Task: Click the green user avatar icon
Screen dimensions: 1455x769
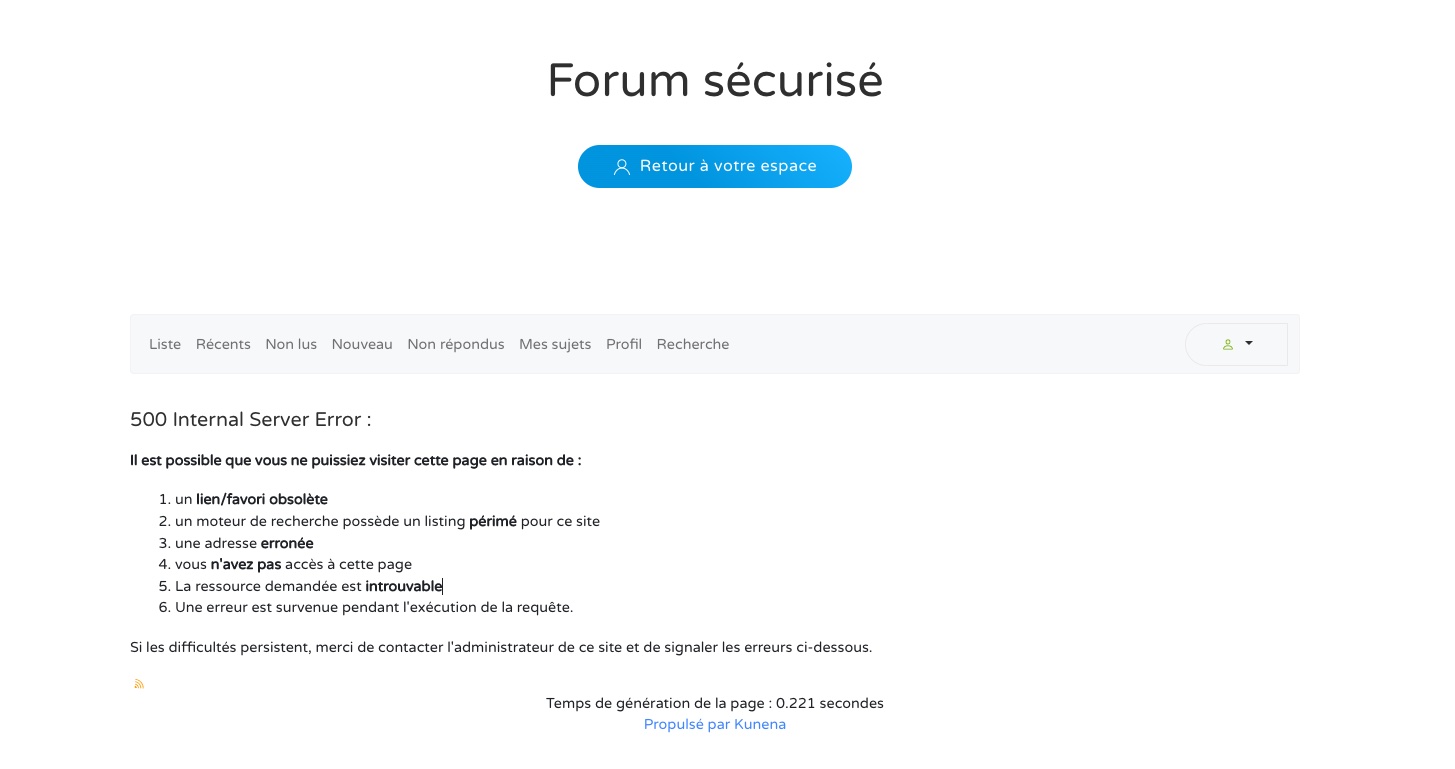Action: tap(1227, 344)
